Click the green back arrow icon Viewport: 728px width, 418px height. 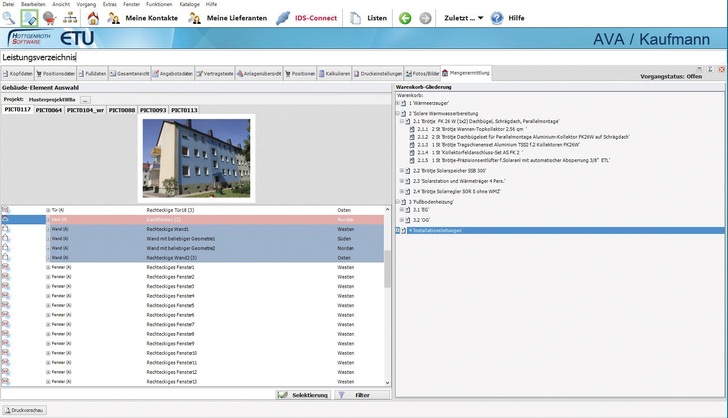(x=405, y=18)
